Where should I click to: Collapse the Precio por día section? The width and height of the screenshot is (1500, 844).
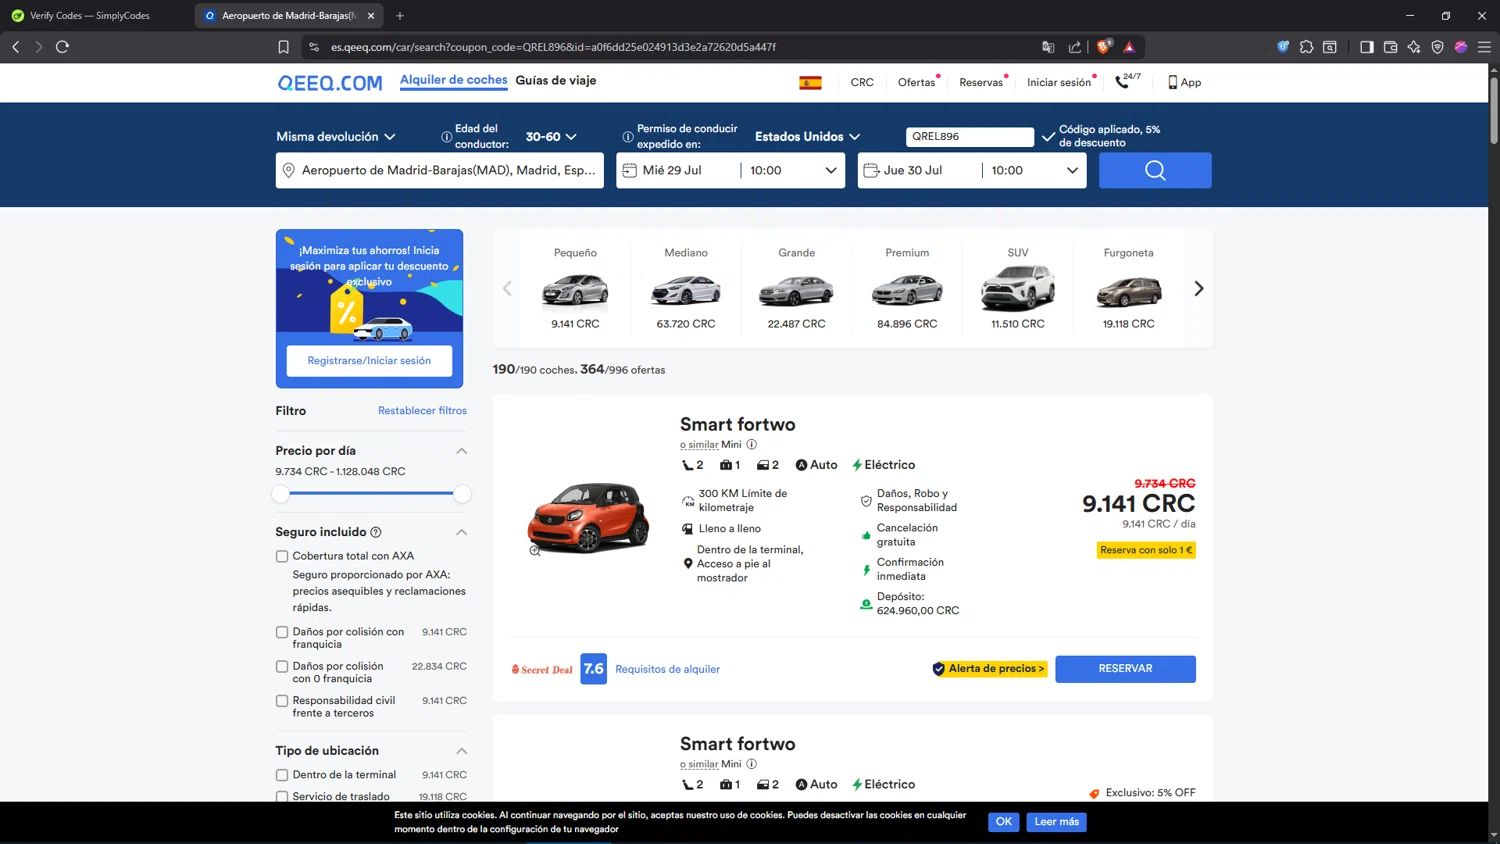point(461,451)
